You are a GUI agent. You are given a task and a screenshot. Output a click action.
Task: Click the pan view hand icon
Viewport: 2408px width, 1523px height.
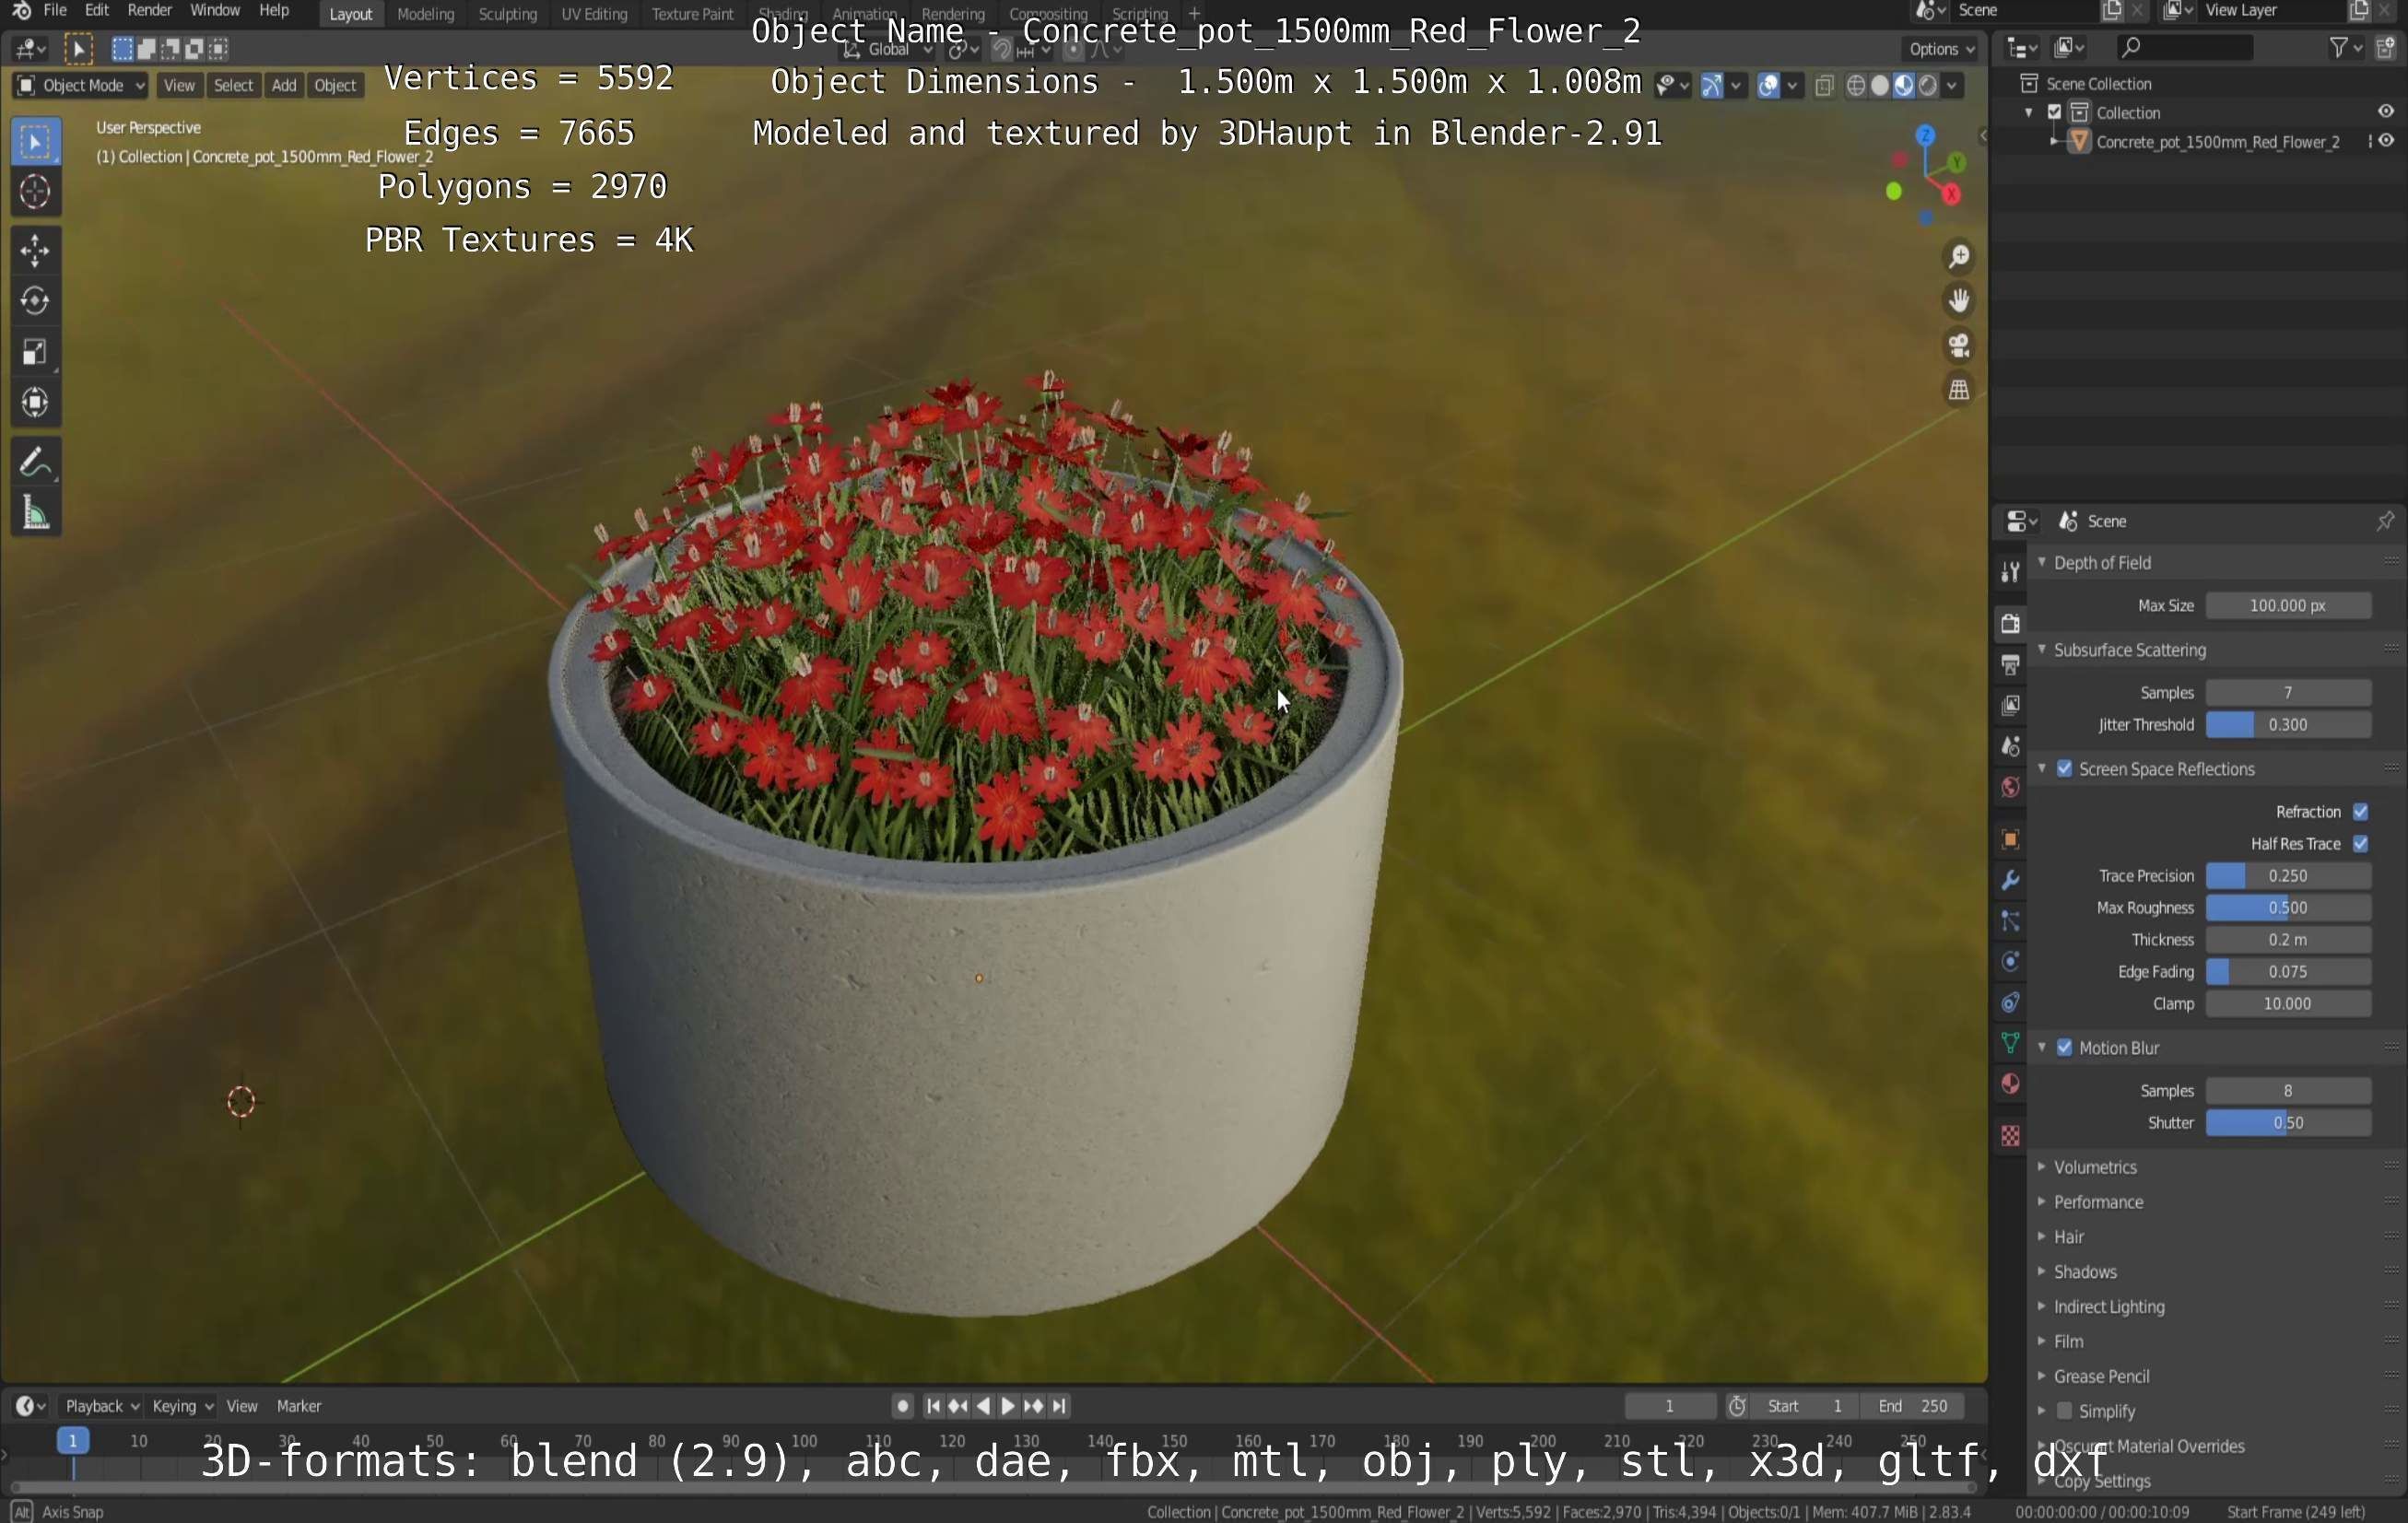tap(1958, 301)
